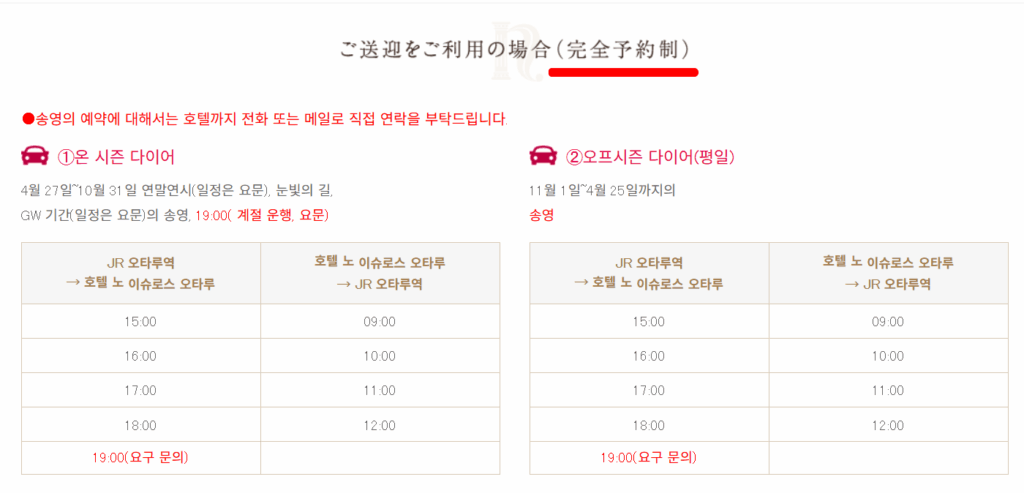The image size is (1024, 493).
Task: Select the 15:00 cell in on-season table
Action: point(140,322)
